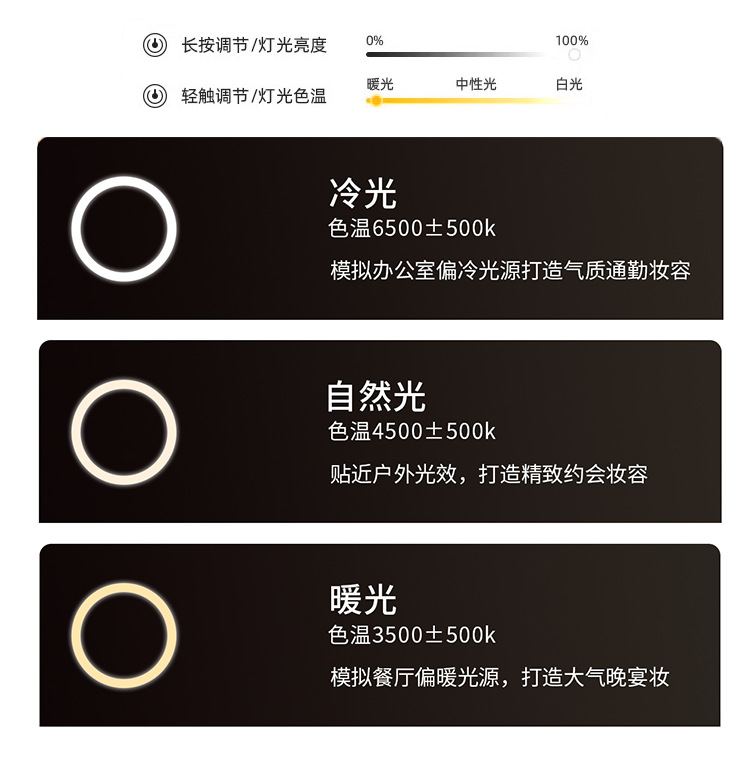This screenshot has width=750, height=760.
Task: Click the 色温4500±500k text
Action: [412, 432]
